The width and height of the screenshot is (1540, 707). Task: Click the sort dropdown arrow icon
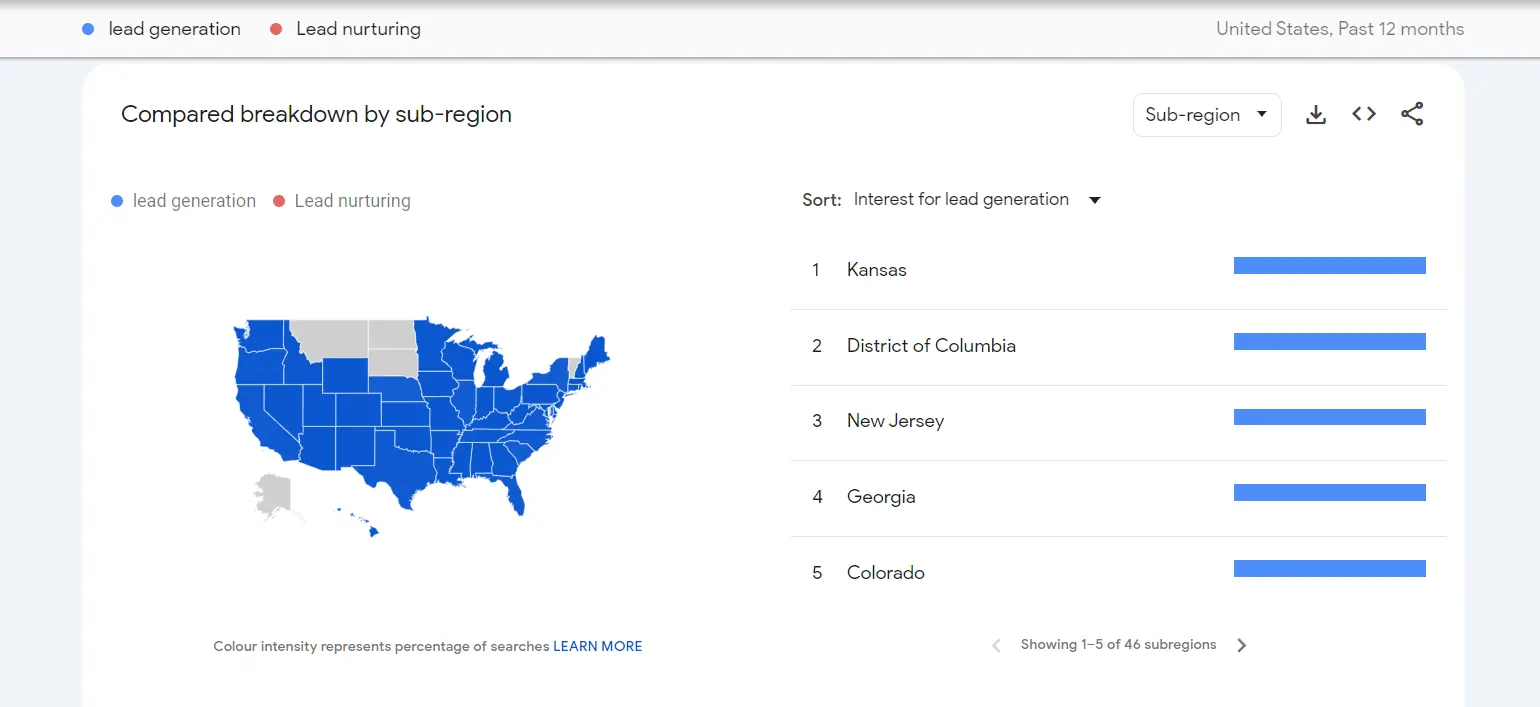pyautogui.click(x=1095, y=200)
